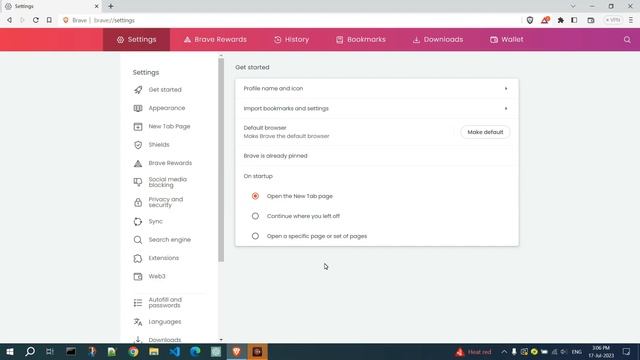Switch to the Settings top tab

click(136, 40)
